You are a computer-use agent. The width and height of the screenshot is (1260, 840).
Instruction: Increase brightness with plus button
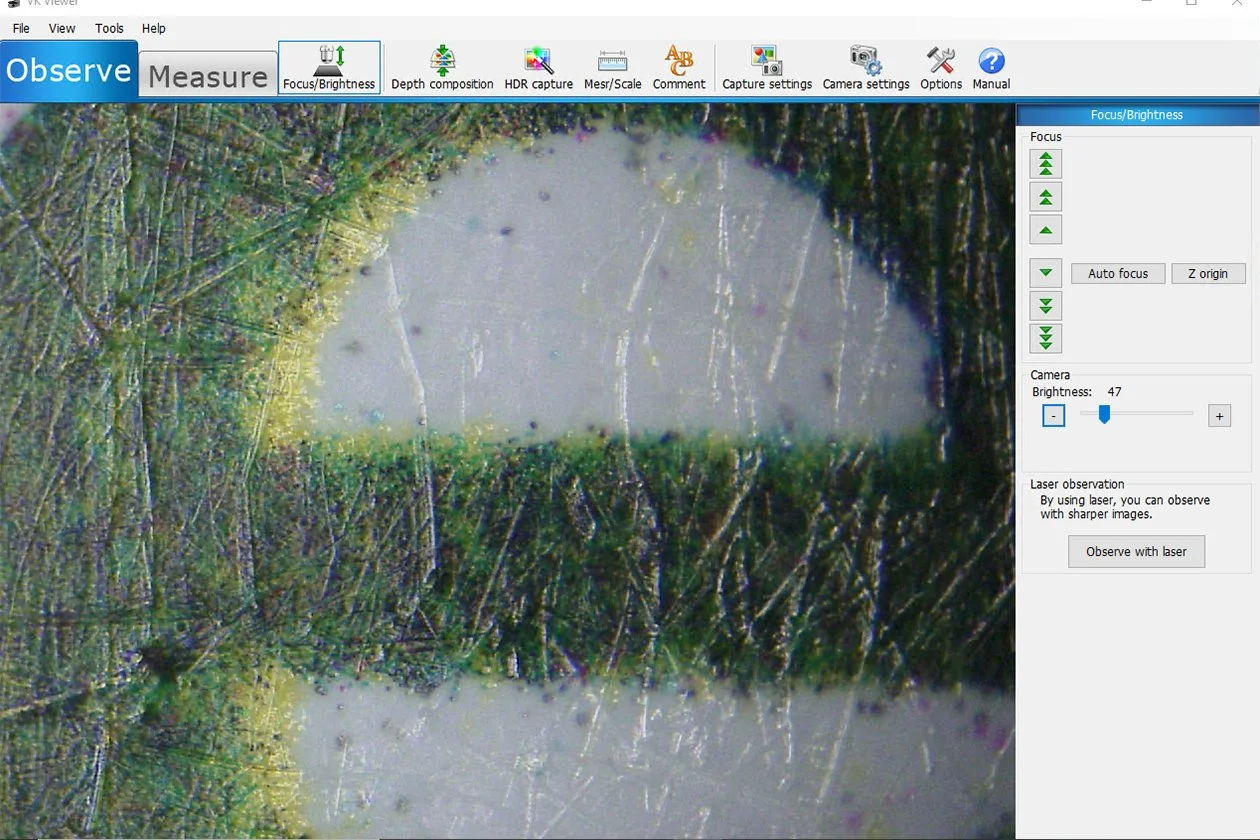click(x=1219, y=415)
